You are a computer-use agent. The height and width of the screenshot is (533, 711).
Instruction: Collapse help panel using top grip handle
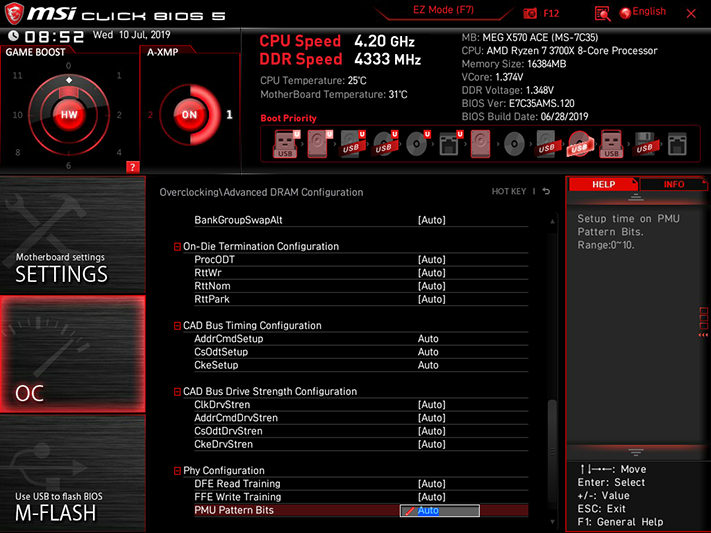pos(635,197)
